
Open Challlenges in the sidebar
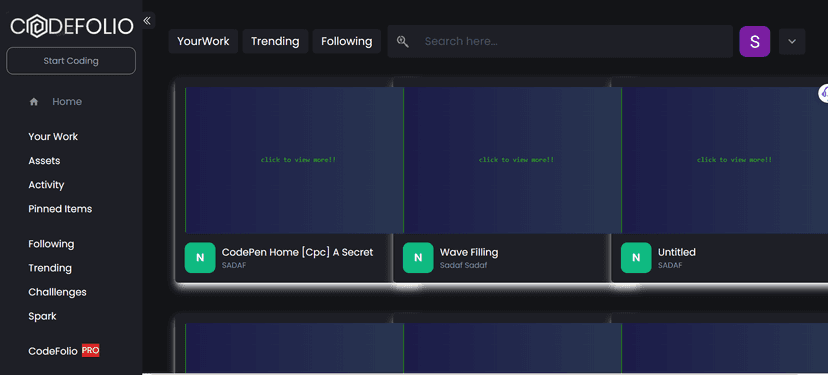click(58, 292)
